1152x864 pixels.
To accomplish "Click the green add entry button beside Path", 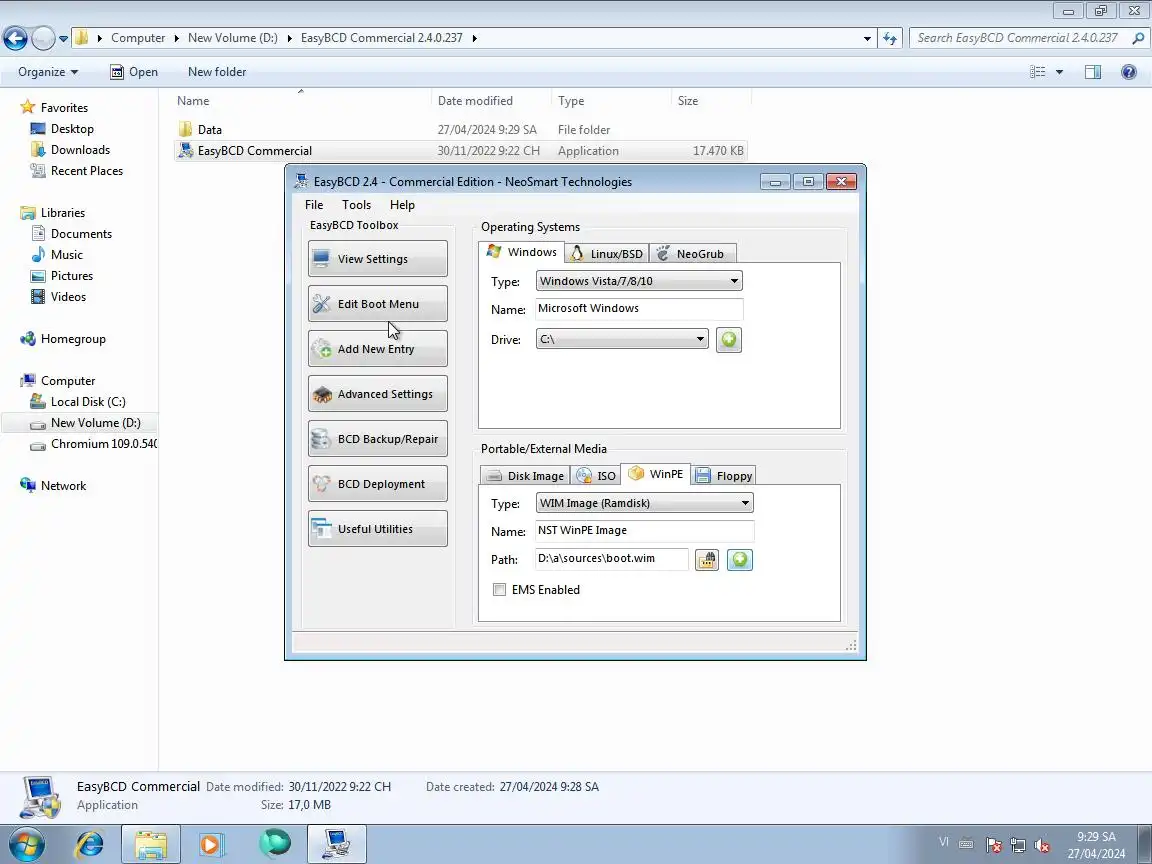I will pos(740,560).
